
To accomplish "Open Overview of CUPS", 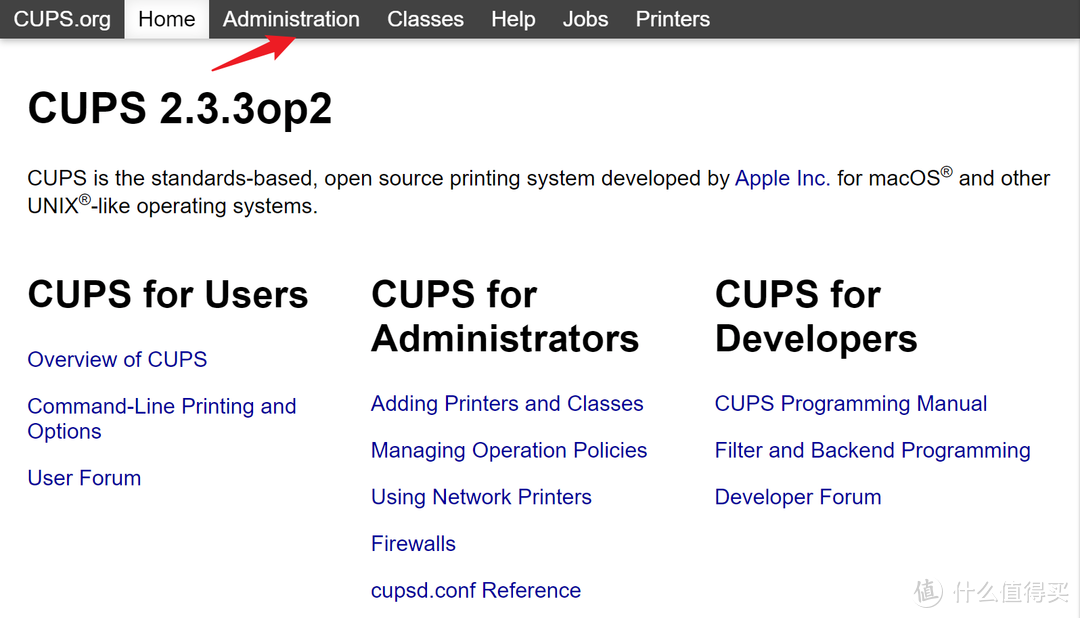I will [x=117, y=359].
